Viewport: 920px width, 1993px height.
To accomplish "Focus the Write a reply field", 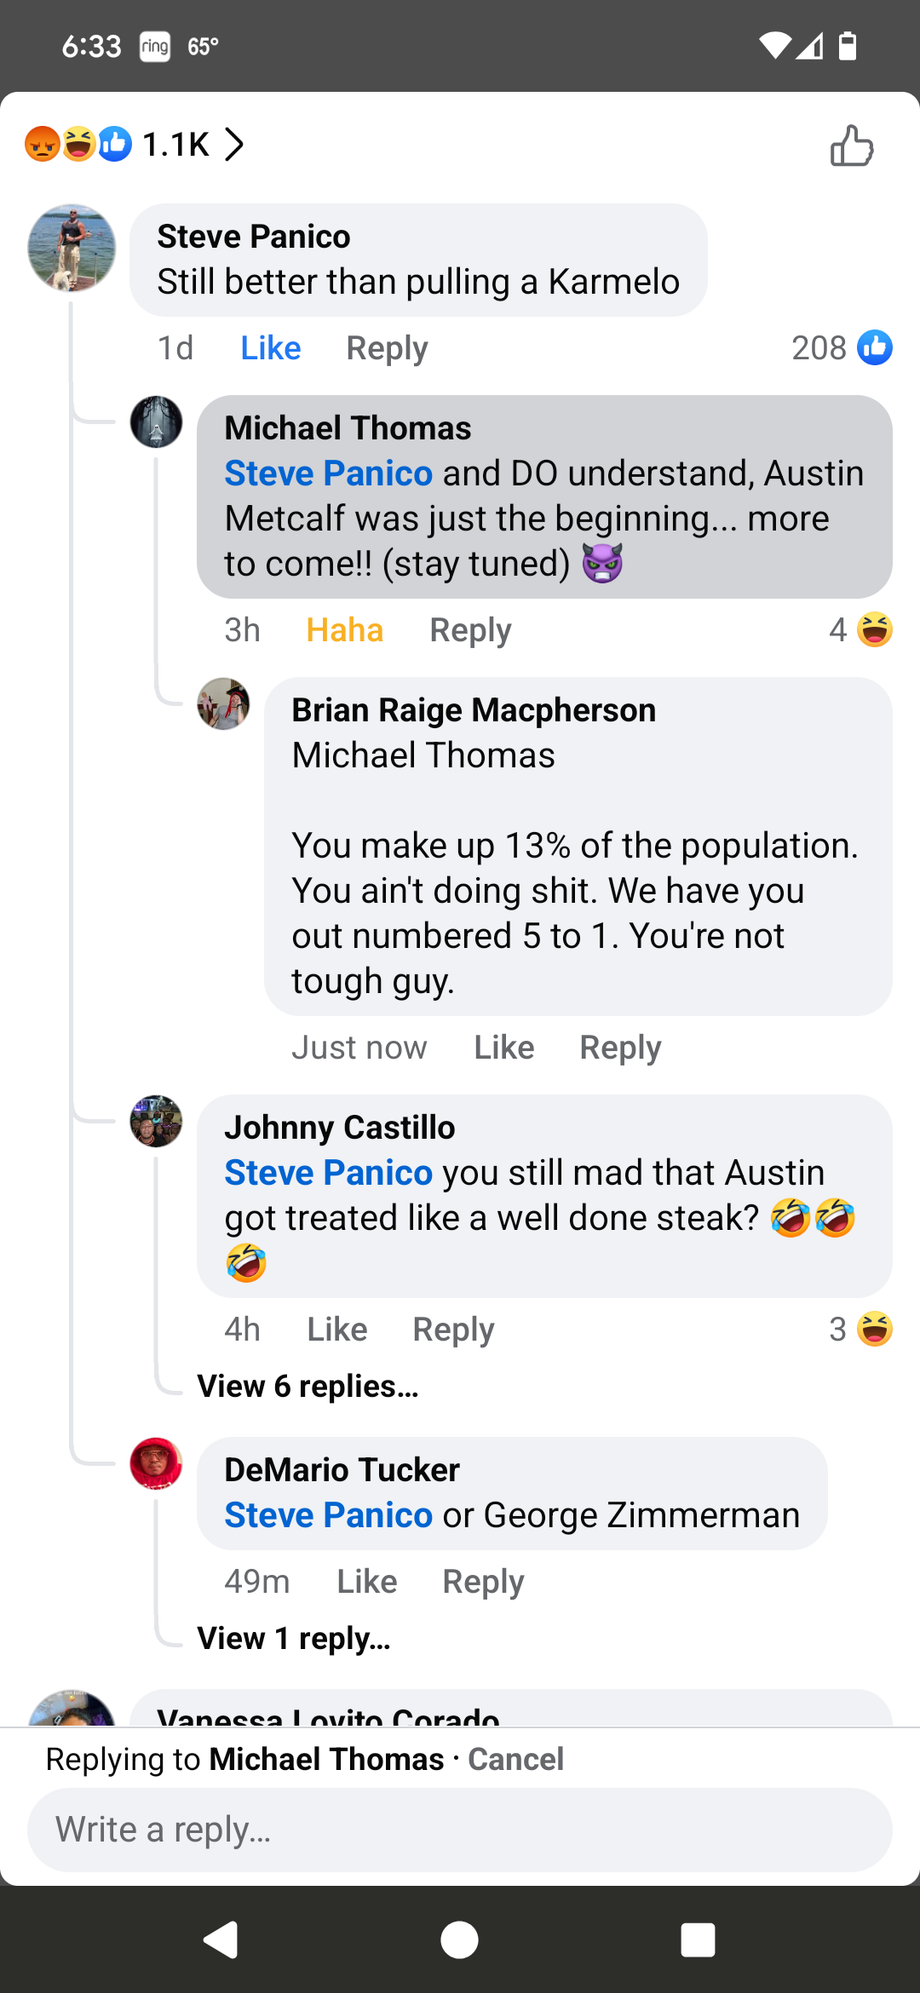I will (x=459, y=1829).
